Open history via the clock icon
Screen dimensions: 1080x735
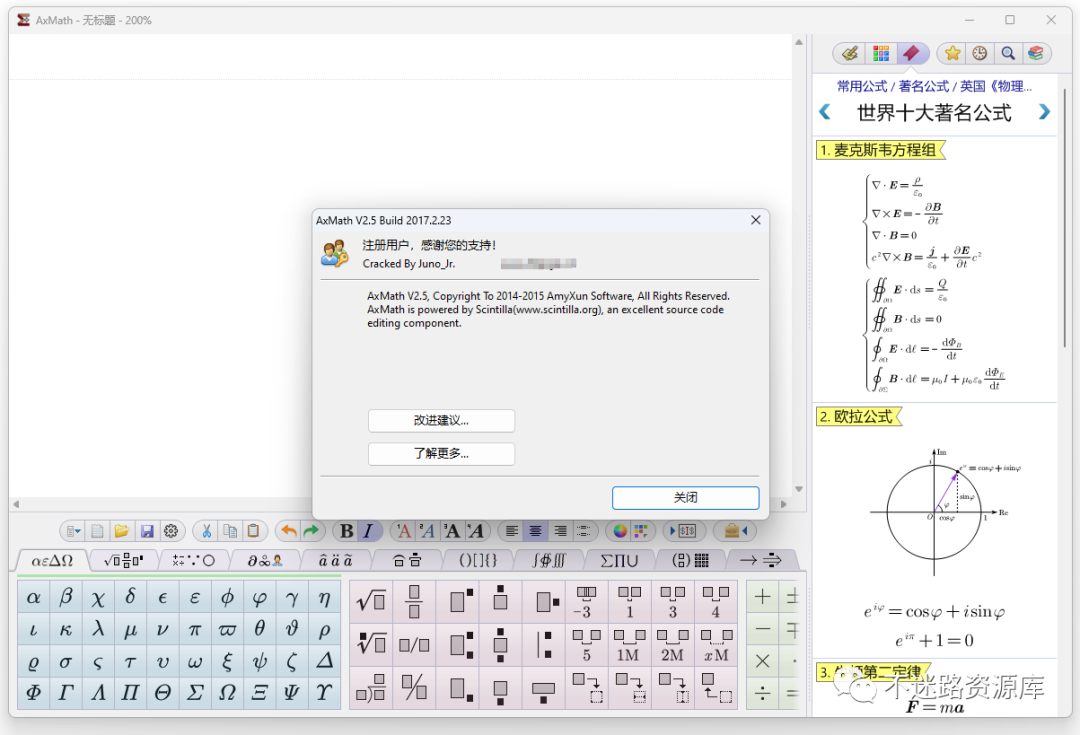(x=979, y=53)
